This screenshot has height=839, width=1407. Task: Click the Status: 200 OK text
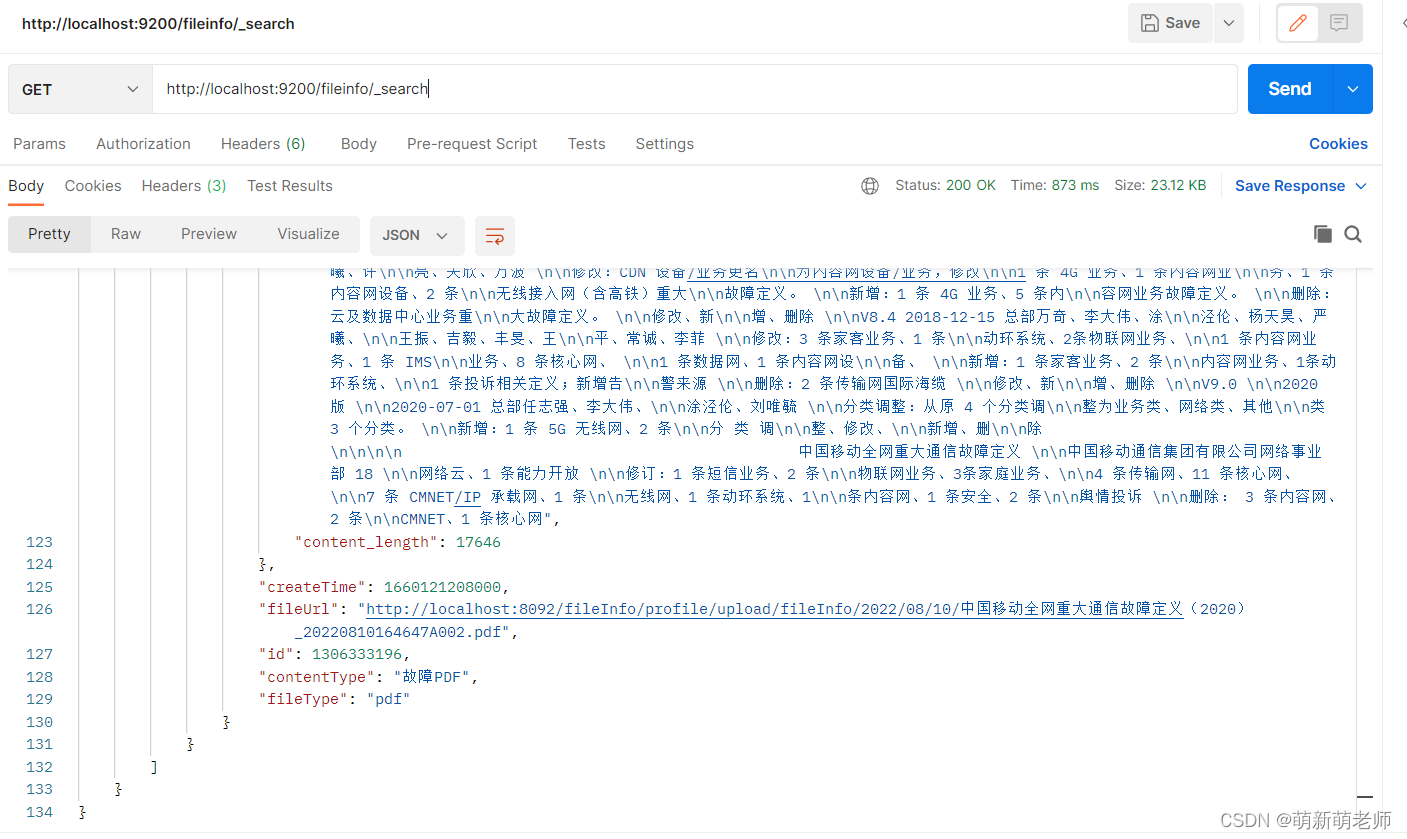pos(945,186)
